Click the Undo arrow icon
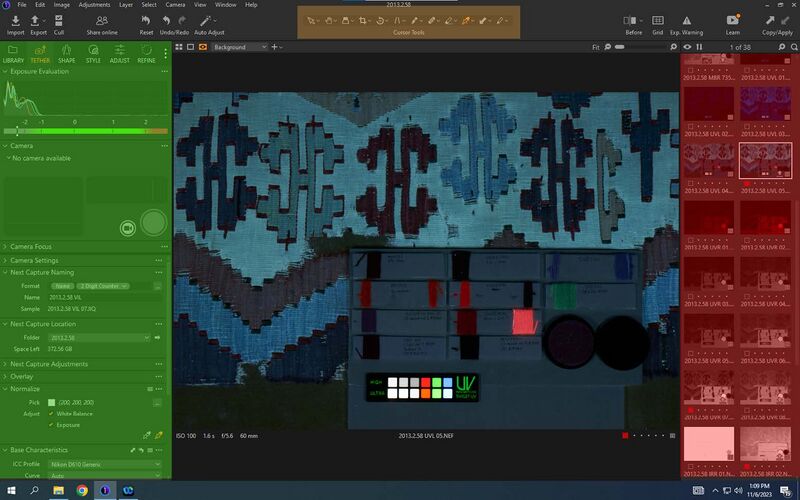The width and height of the screenshot is (800, 500). tap(166, 20)
